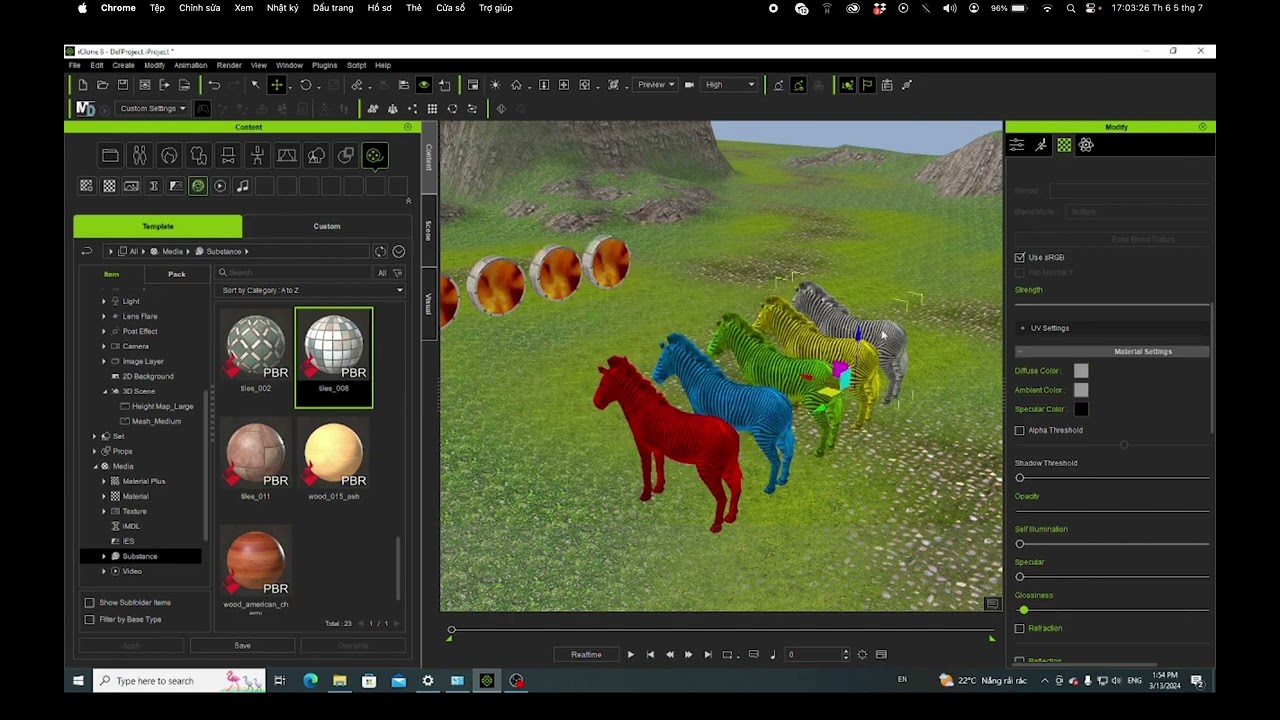Open the Hair content category

coord(169,155)
